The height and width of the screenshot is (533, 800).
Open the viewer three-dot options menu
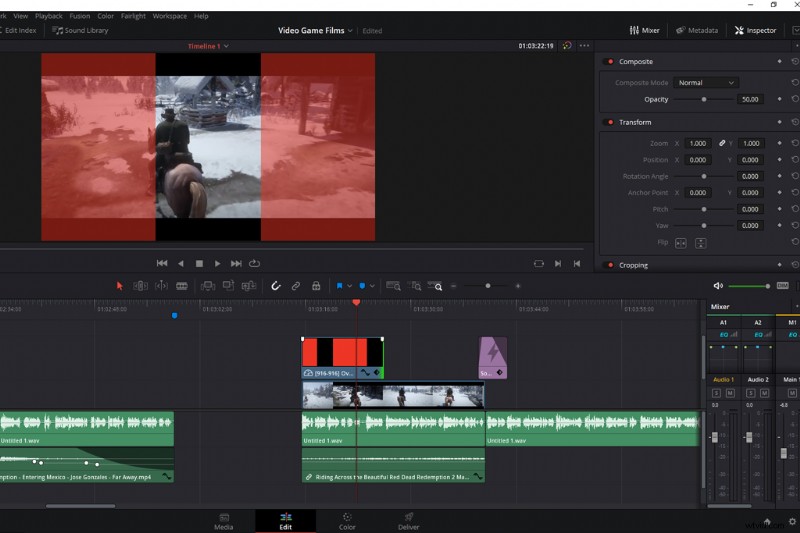point(584,45)
